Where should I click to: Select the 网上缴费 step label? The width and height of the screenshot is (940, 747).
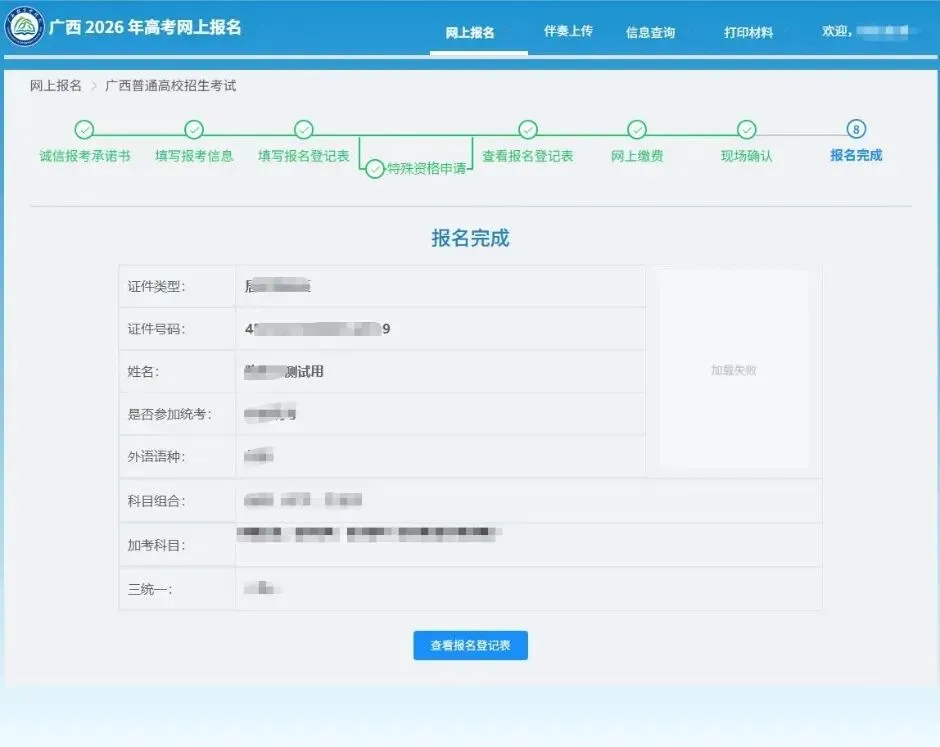click(x=637, y=156)
